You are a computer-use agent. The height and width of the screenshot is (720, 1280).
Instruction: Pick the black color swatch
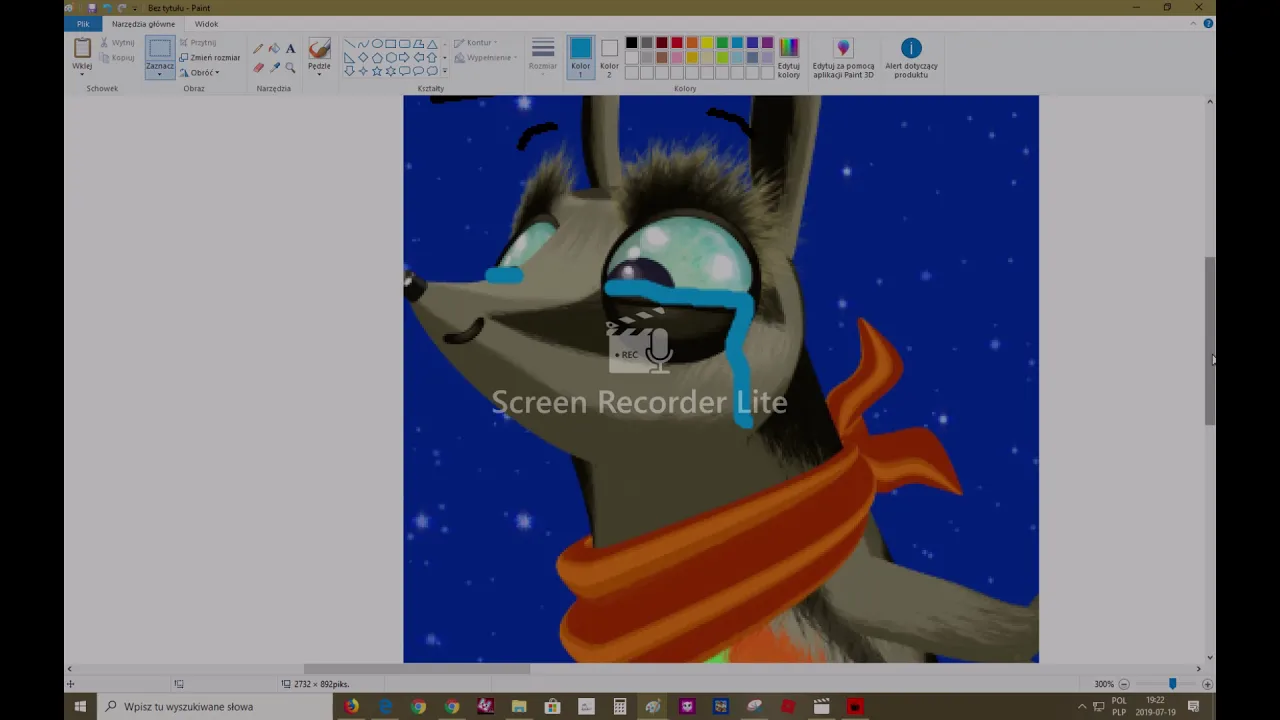[x=631, y=43]
